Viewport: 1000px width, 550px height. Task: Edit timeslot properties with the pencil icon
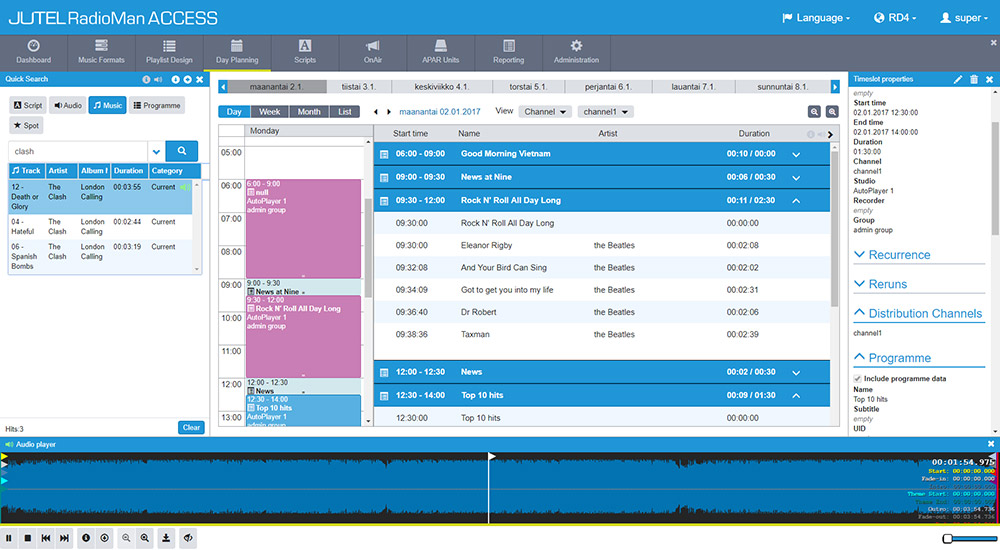957,79
